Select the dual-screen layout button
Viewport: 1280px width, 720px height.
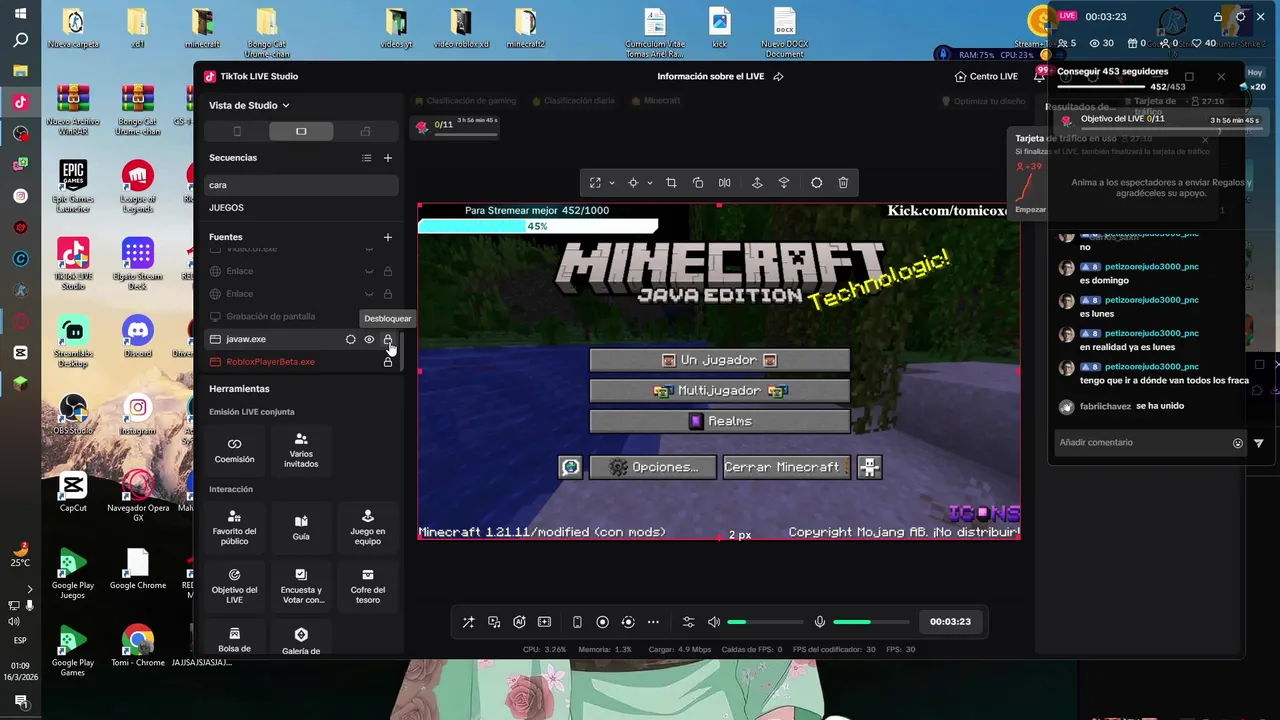point(365,131)
